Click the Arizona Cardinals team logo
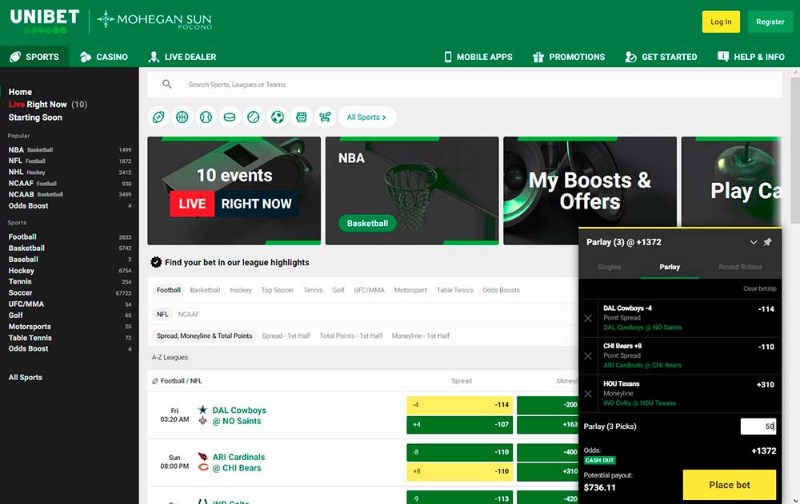The image size is (800, 504). point(203,457)
